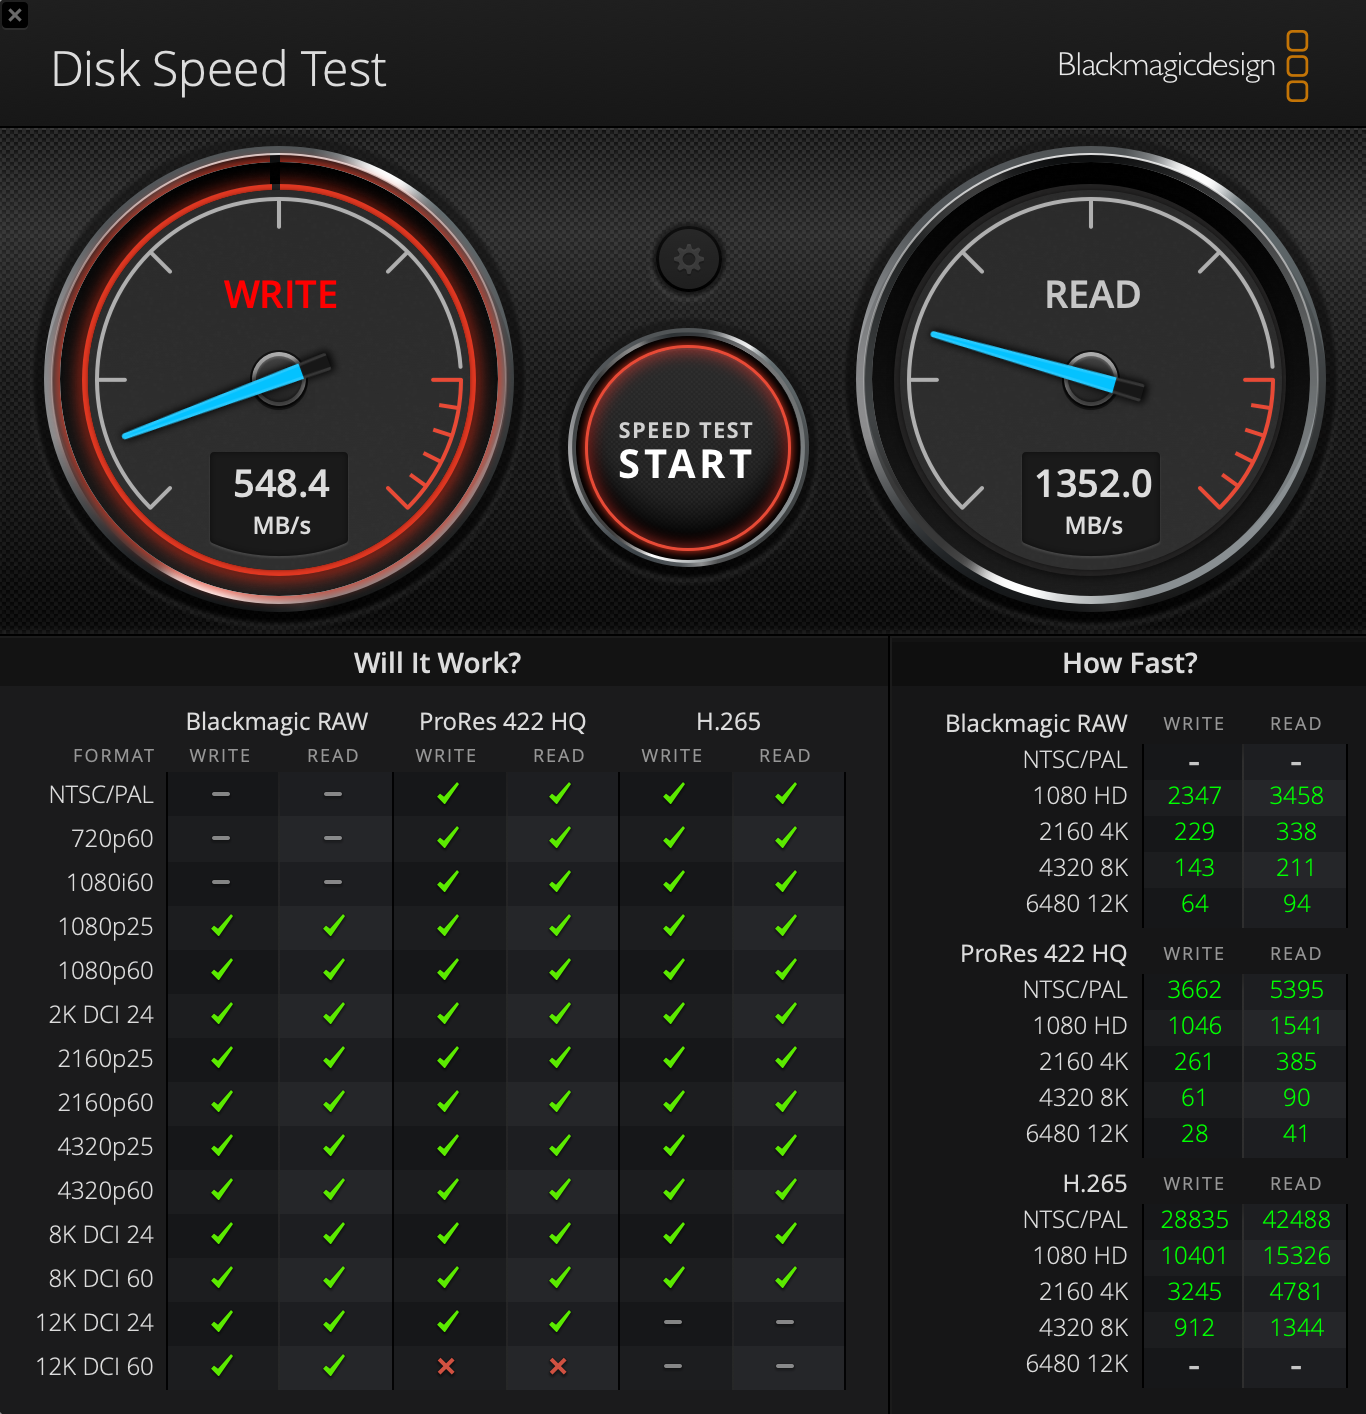Image resolution: width=1366 pixels, height=1414 pixels.
Task: Open the settings gear above Start button
Action: pyautogui.click(x=688, y=259)
